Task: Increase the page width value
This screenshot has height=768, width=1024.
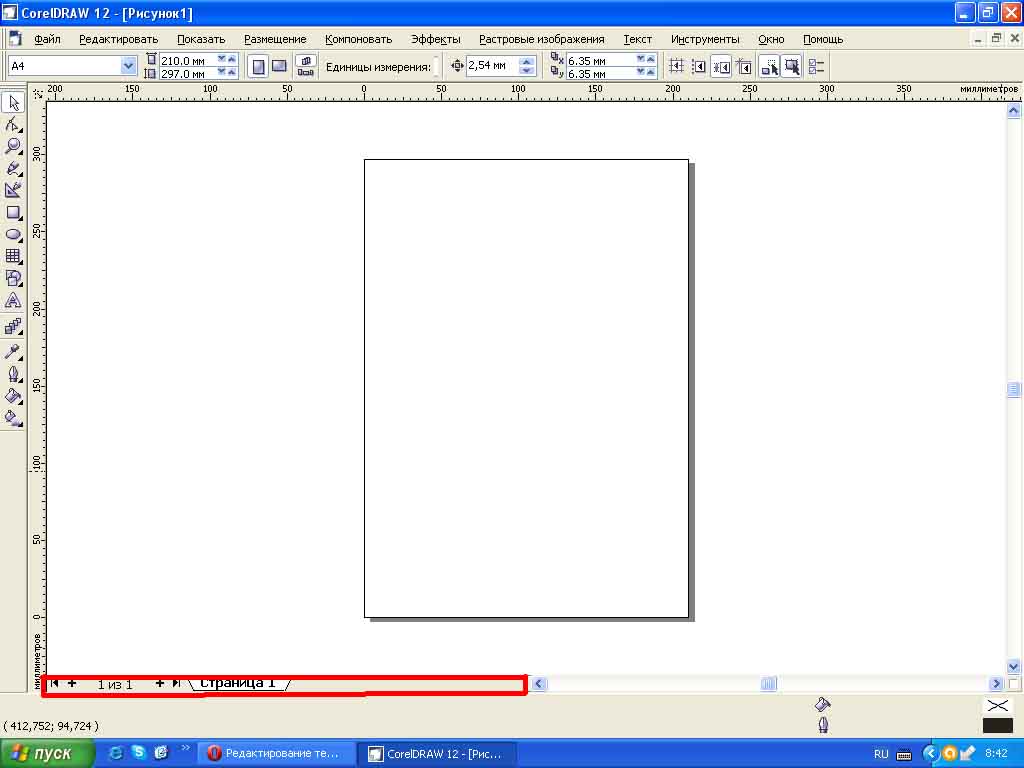Action: (x=232, y=59)
